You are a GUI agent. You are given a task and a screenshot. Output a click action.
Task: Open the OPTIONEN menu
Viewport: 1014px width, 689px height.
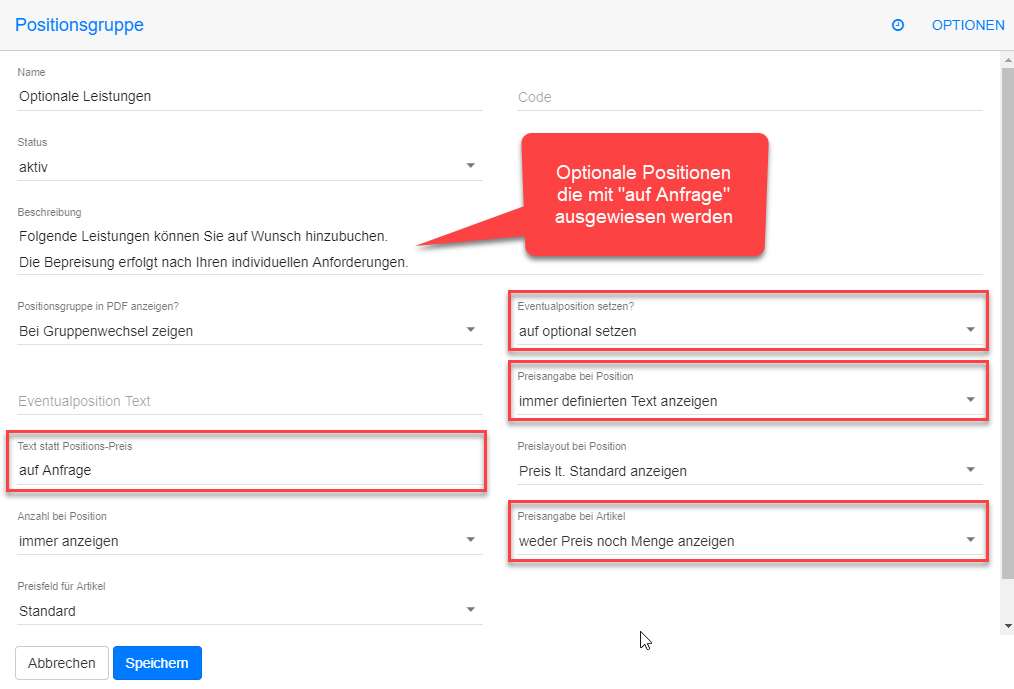967,25
